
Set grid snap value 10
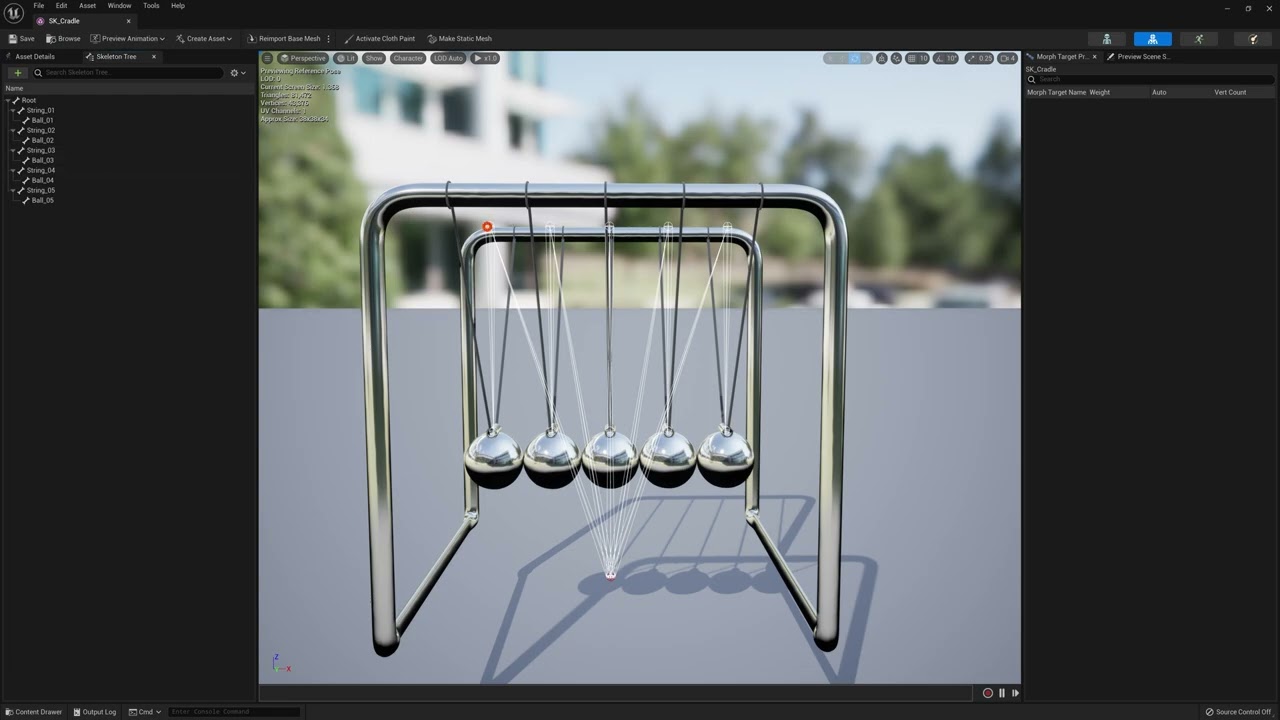pyautogui.click(x=923, y=58)
